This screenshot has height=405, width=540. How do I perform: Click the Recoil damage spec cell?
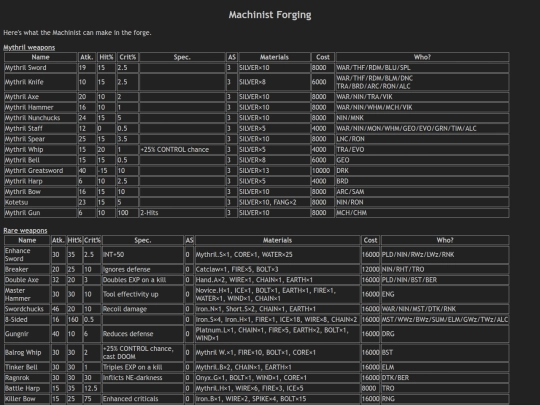[x=143, y=309]
